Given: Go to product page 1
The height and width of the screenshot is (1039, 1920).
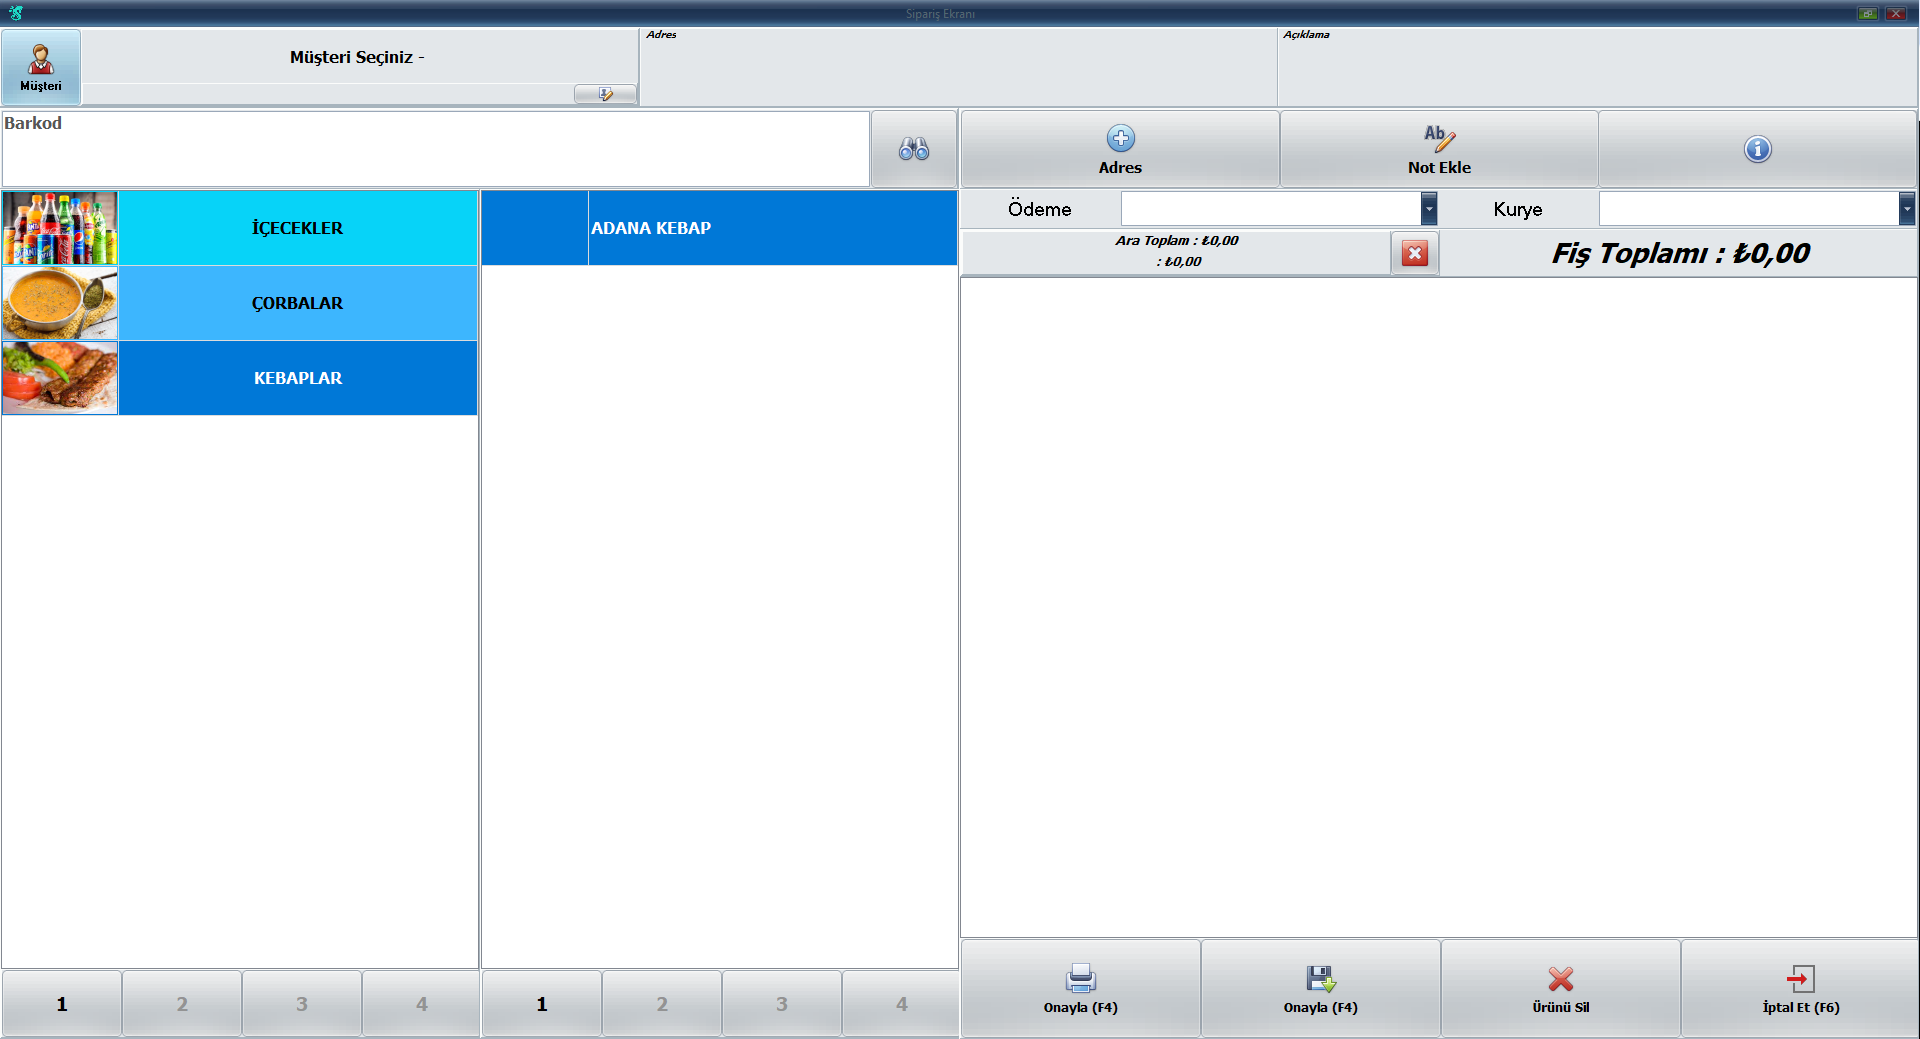Looking at the screenshot, I should 542,1004.
